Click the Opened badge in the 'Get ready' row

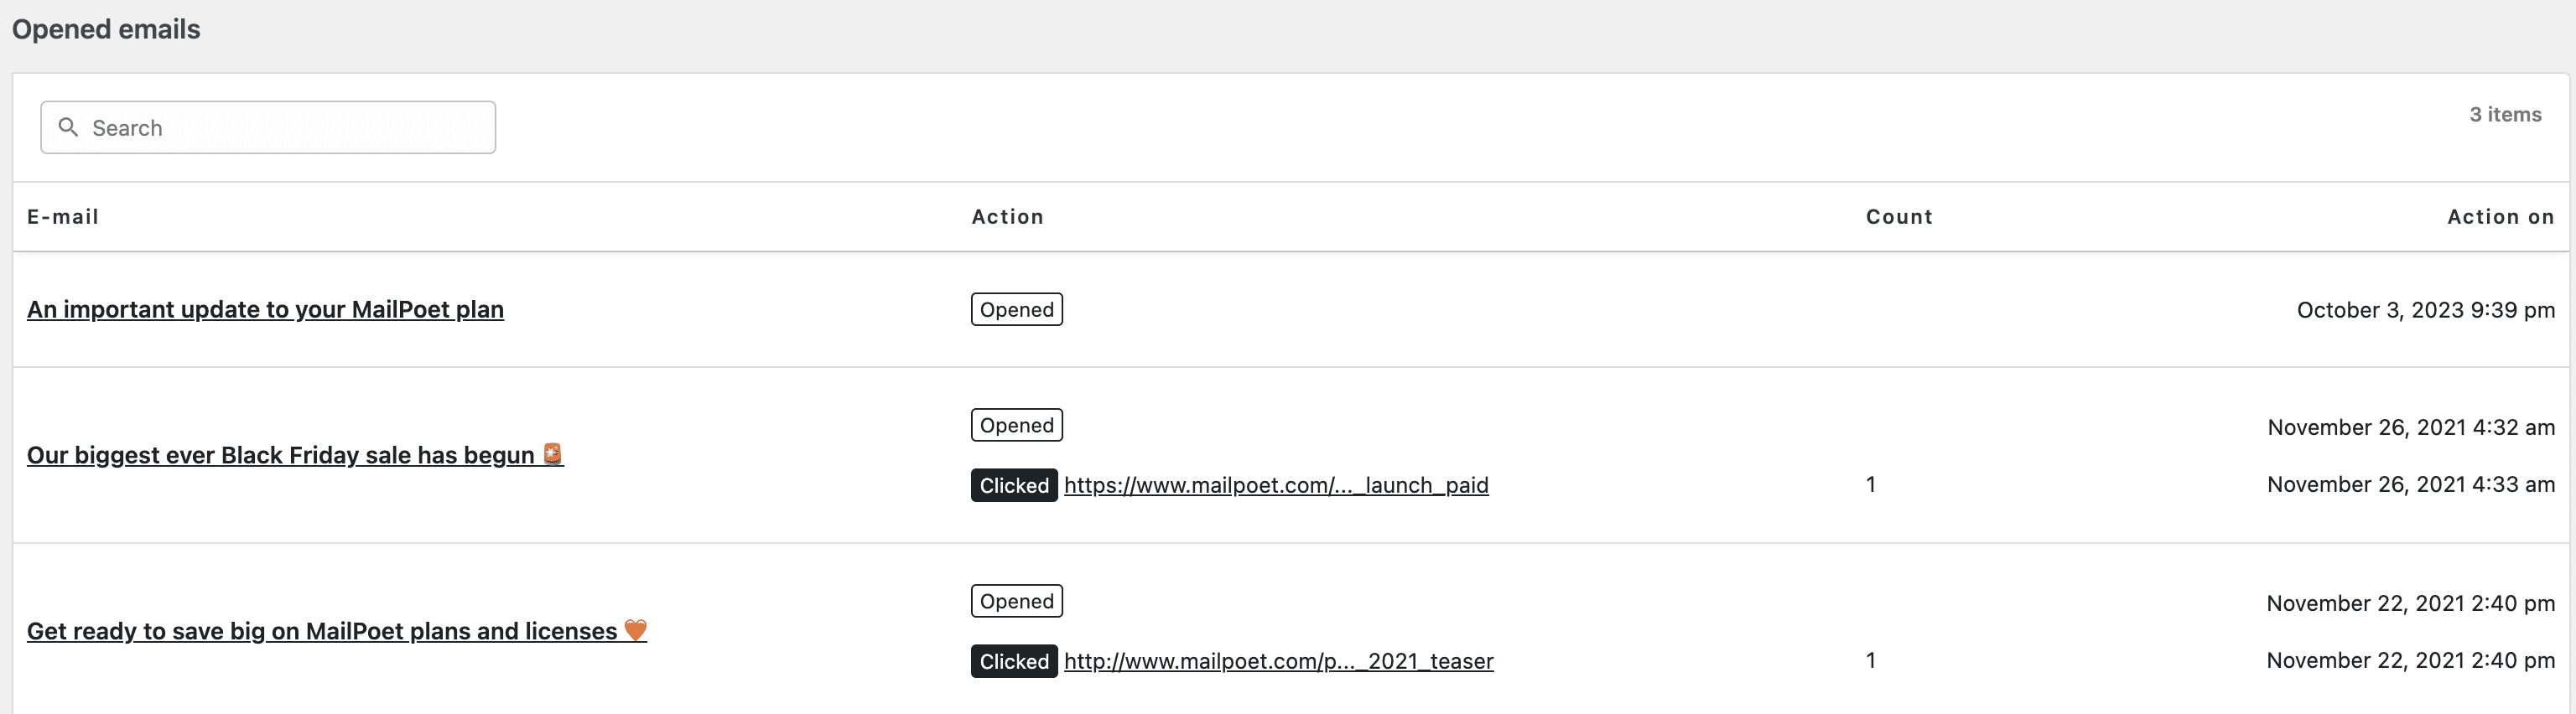(x=1016, y=602)
